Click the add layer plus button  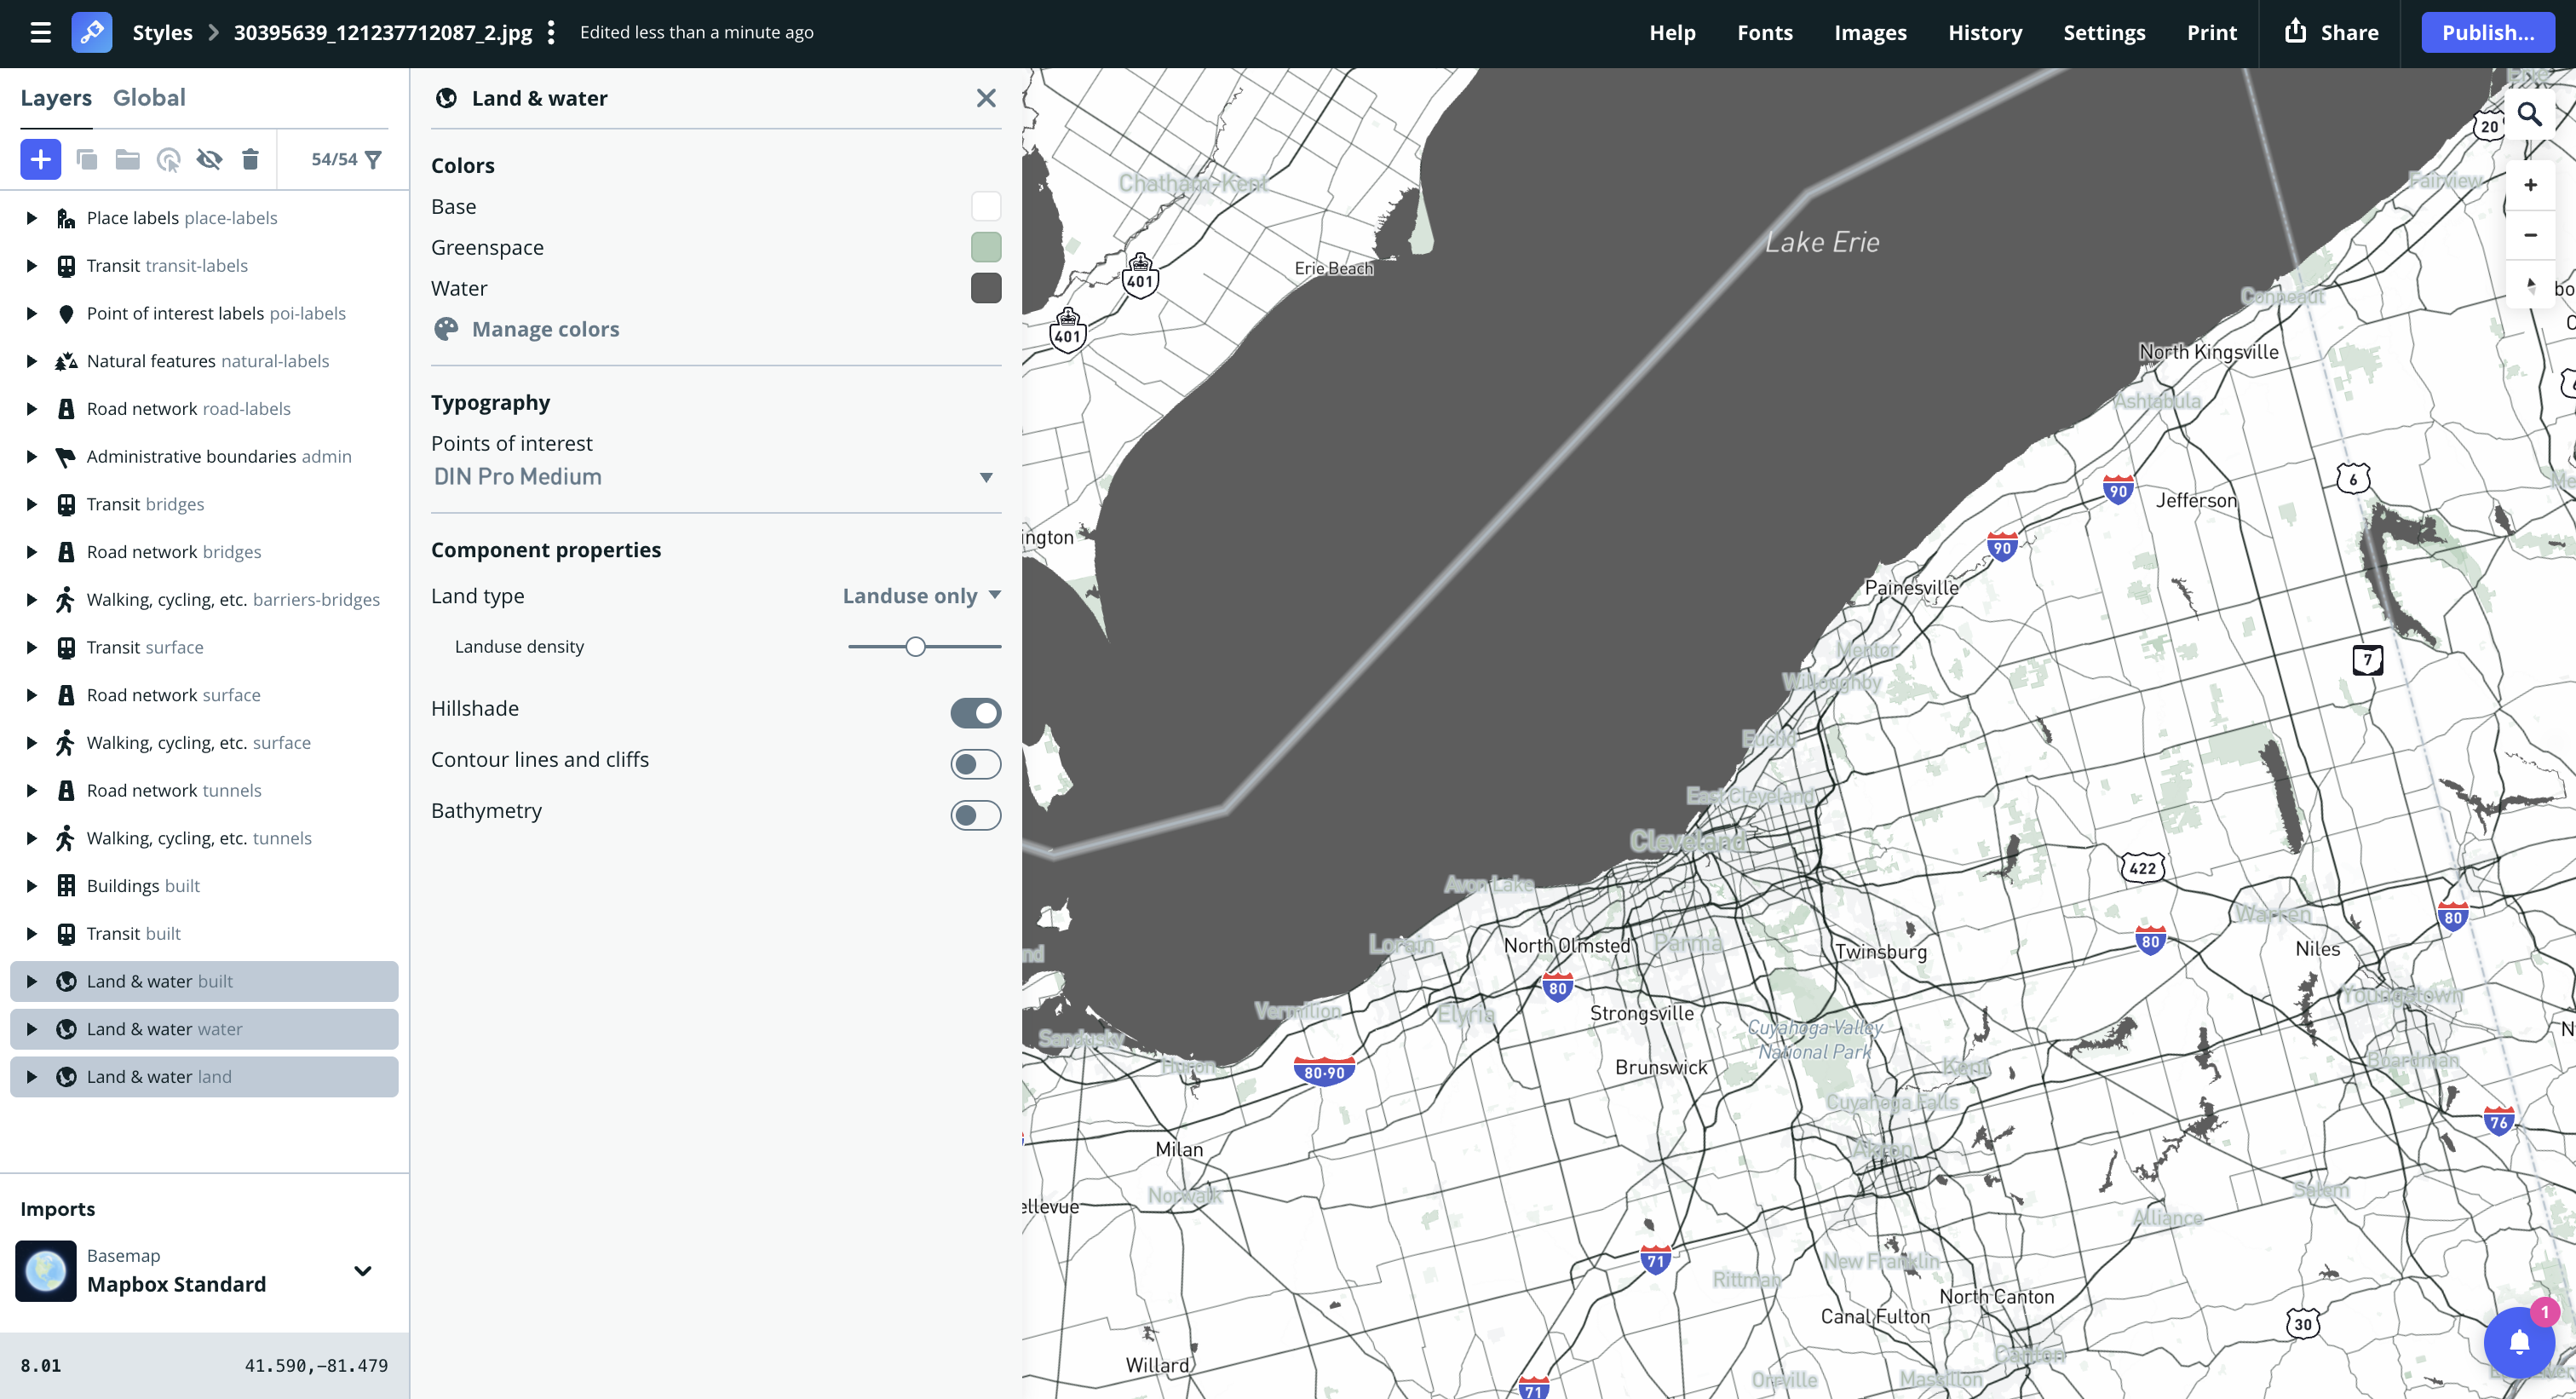point(40,159)
